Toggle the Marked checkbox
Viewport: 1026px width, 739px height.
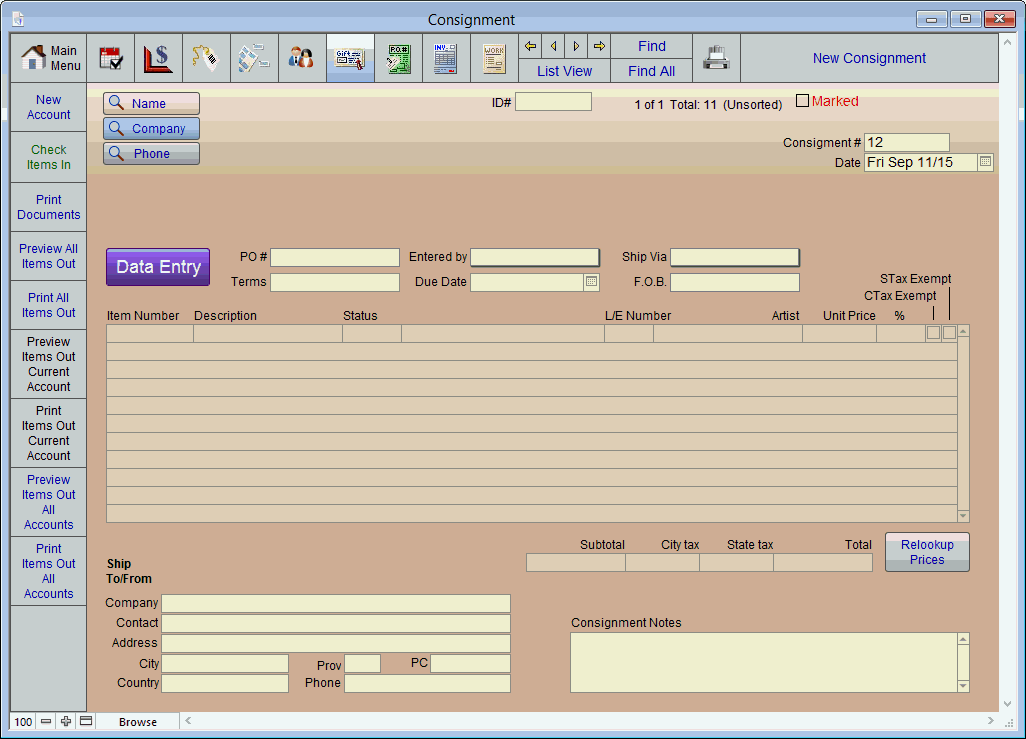[x=802, y=100]
